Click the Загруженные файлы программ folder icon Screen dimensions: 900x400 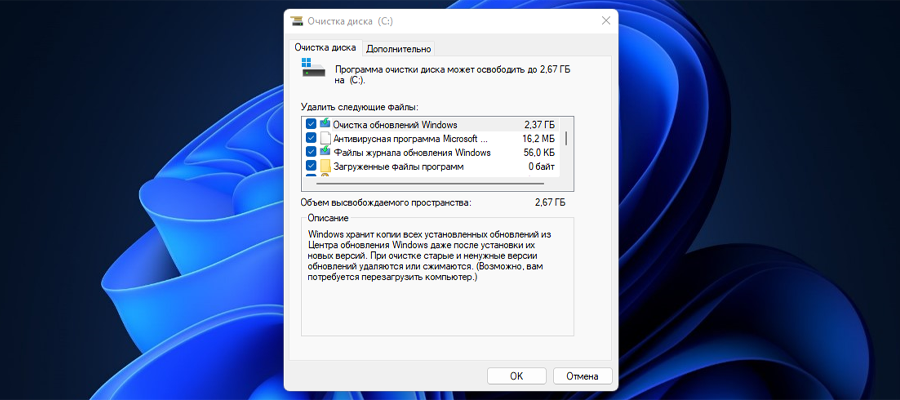point(325,167)
